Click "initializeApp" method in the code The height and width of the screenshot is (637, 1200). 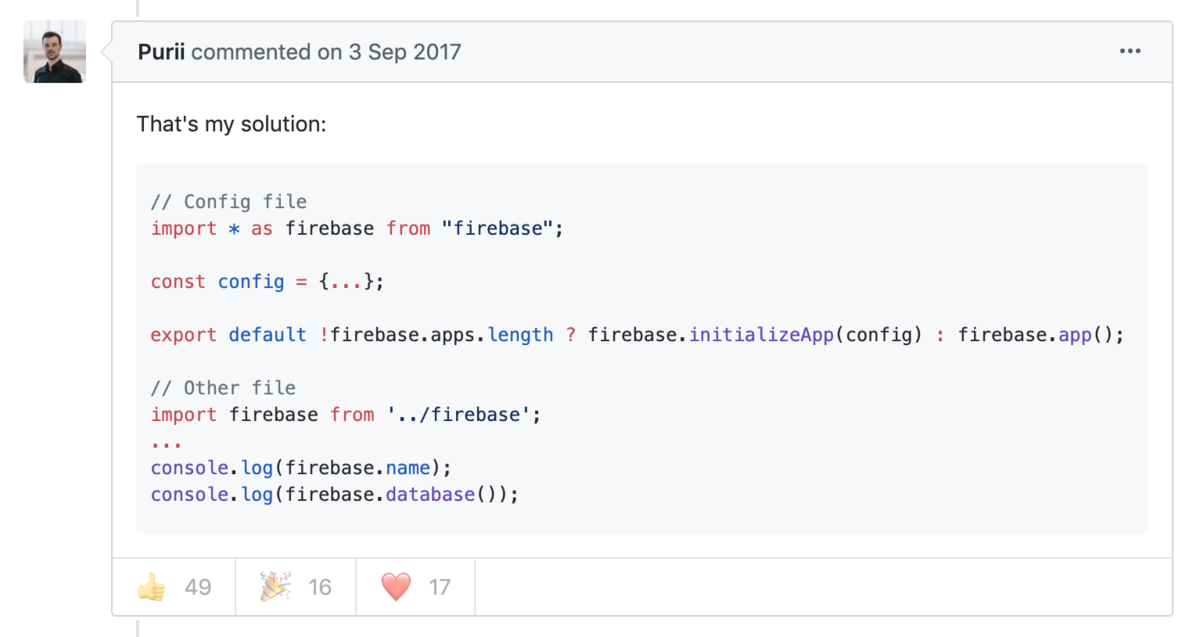(x=762, y=335)
